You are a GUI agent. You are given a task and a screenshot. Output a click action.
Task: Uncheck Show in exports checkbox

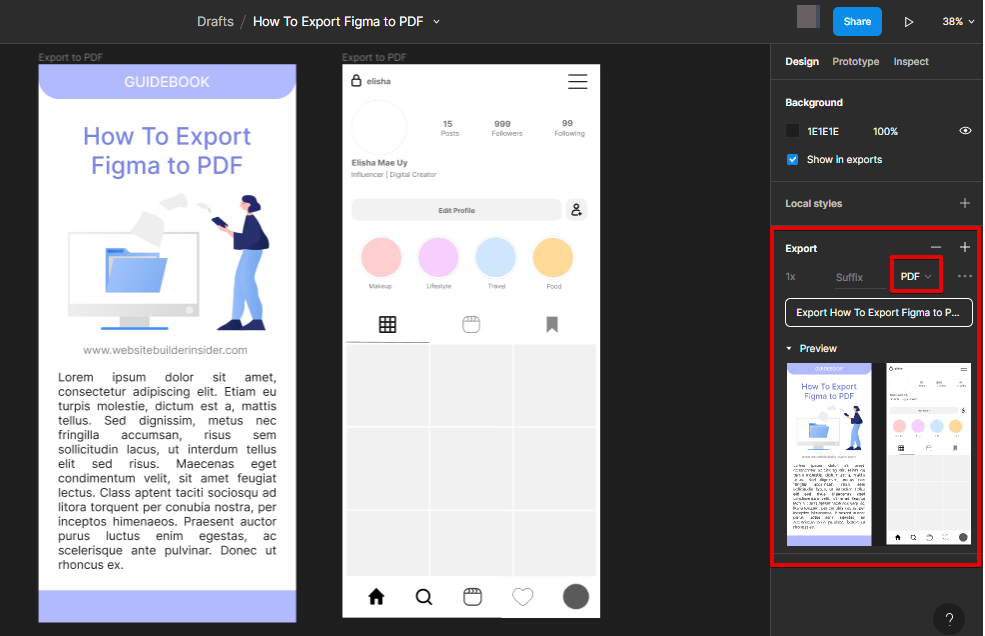coord(793,160)
